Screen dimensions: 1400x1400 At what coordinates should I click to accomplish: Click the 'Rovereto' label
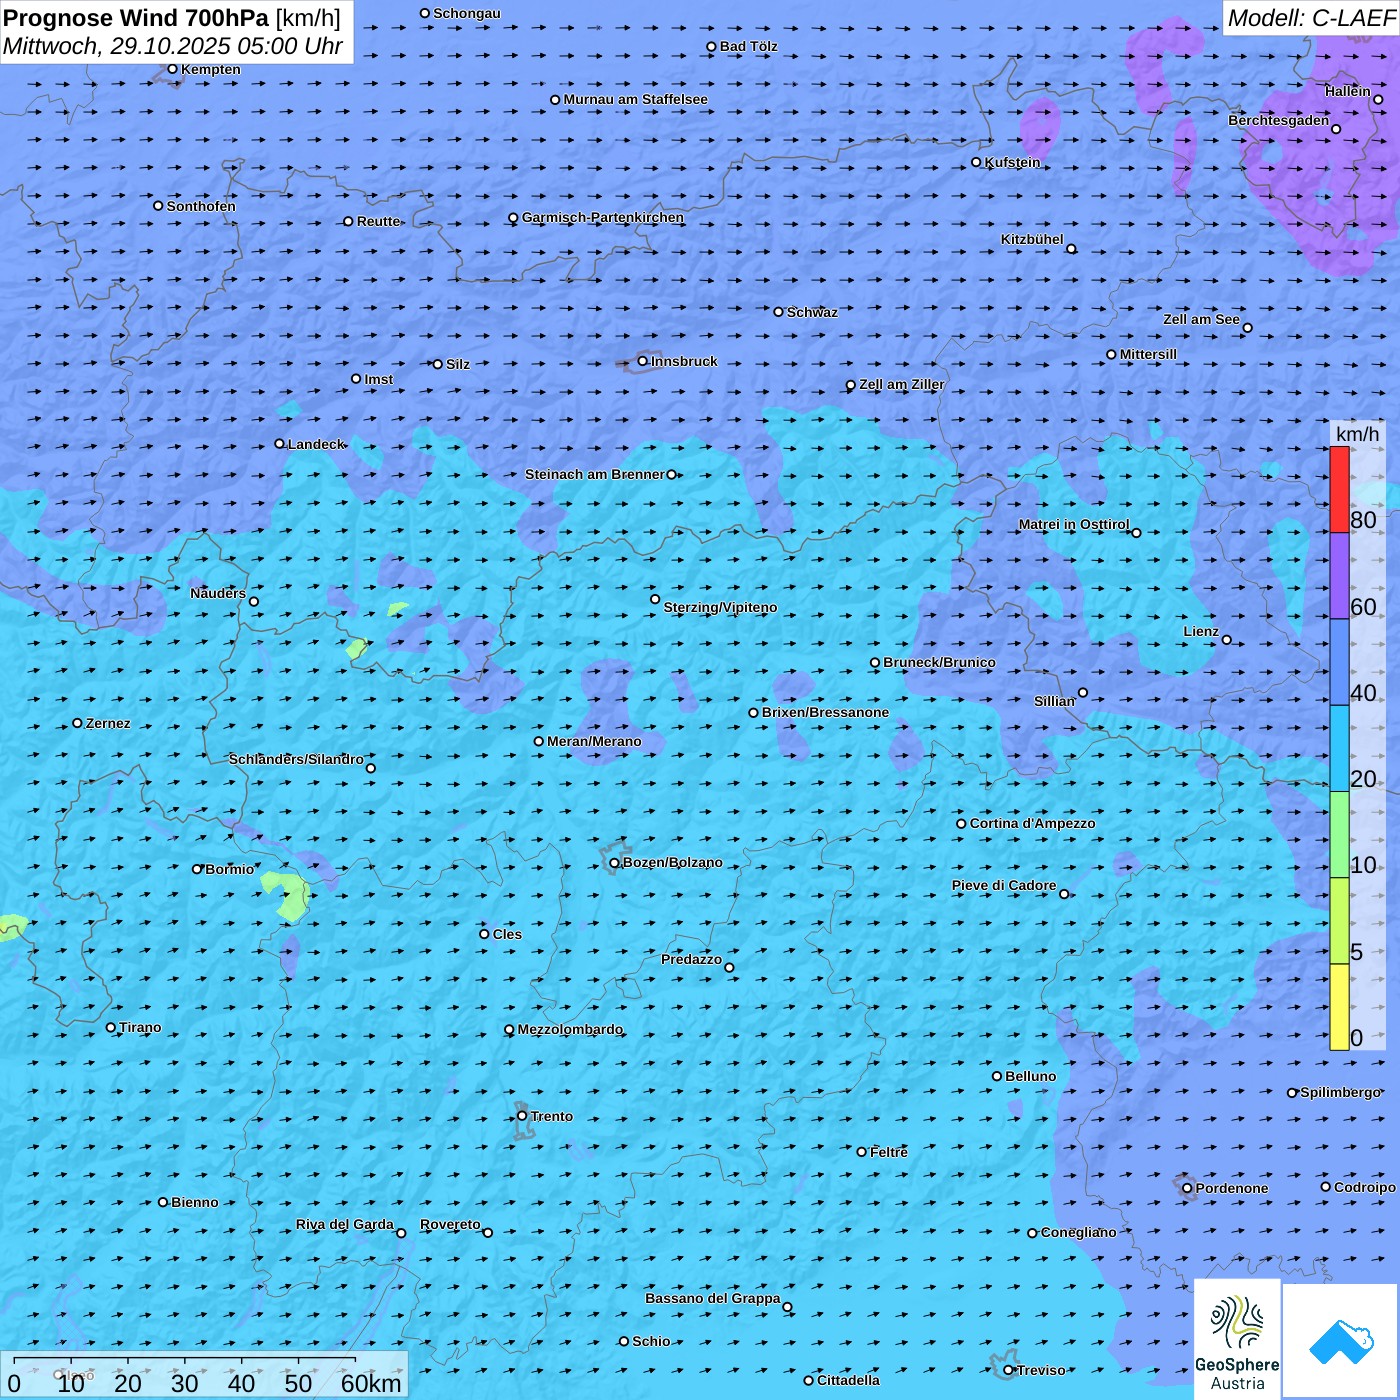[450, 1224]
